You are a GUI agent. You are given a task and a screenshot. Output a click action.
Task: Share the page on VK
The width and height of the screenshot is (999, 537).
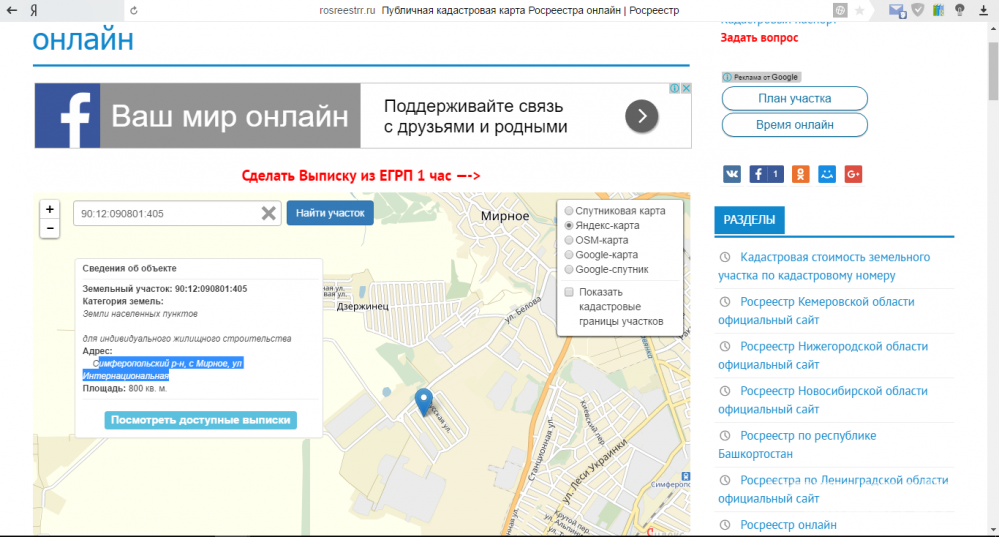point(731,174)
